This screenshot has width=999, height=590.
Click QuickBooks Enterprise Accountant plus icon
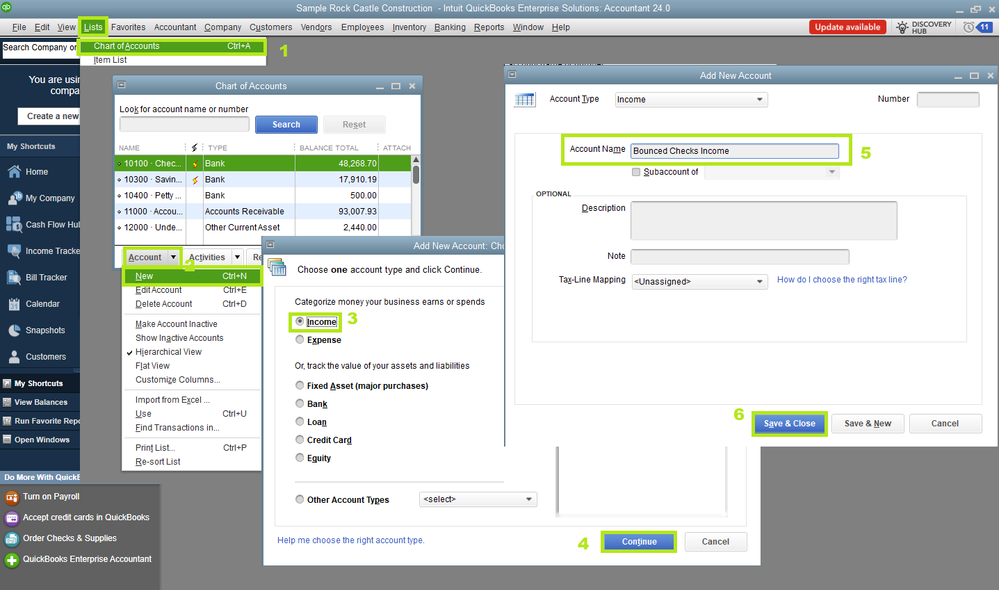tap(11, 560)
